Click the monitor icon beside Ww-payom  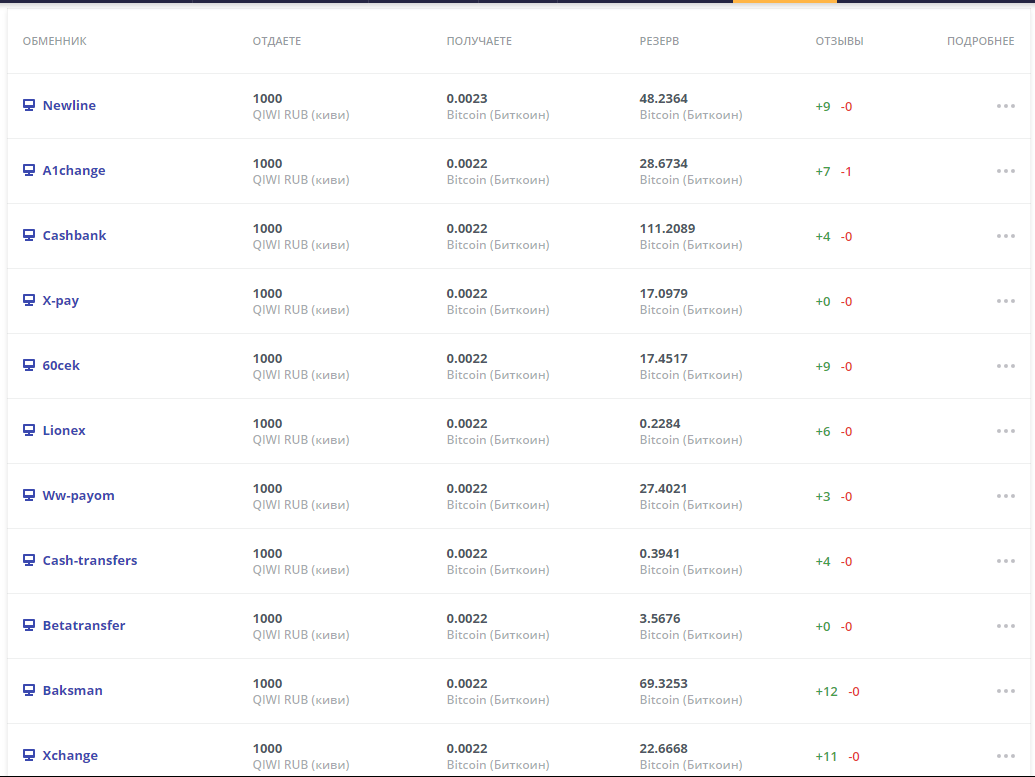pyautogui.click(x=29, y=495)
